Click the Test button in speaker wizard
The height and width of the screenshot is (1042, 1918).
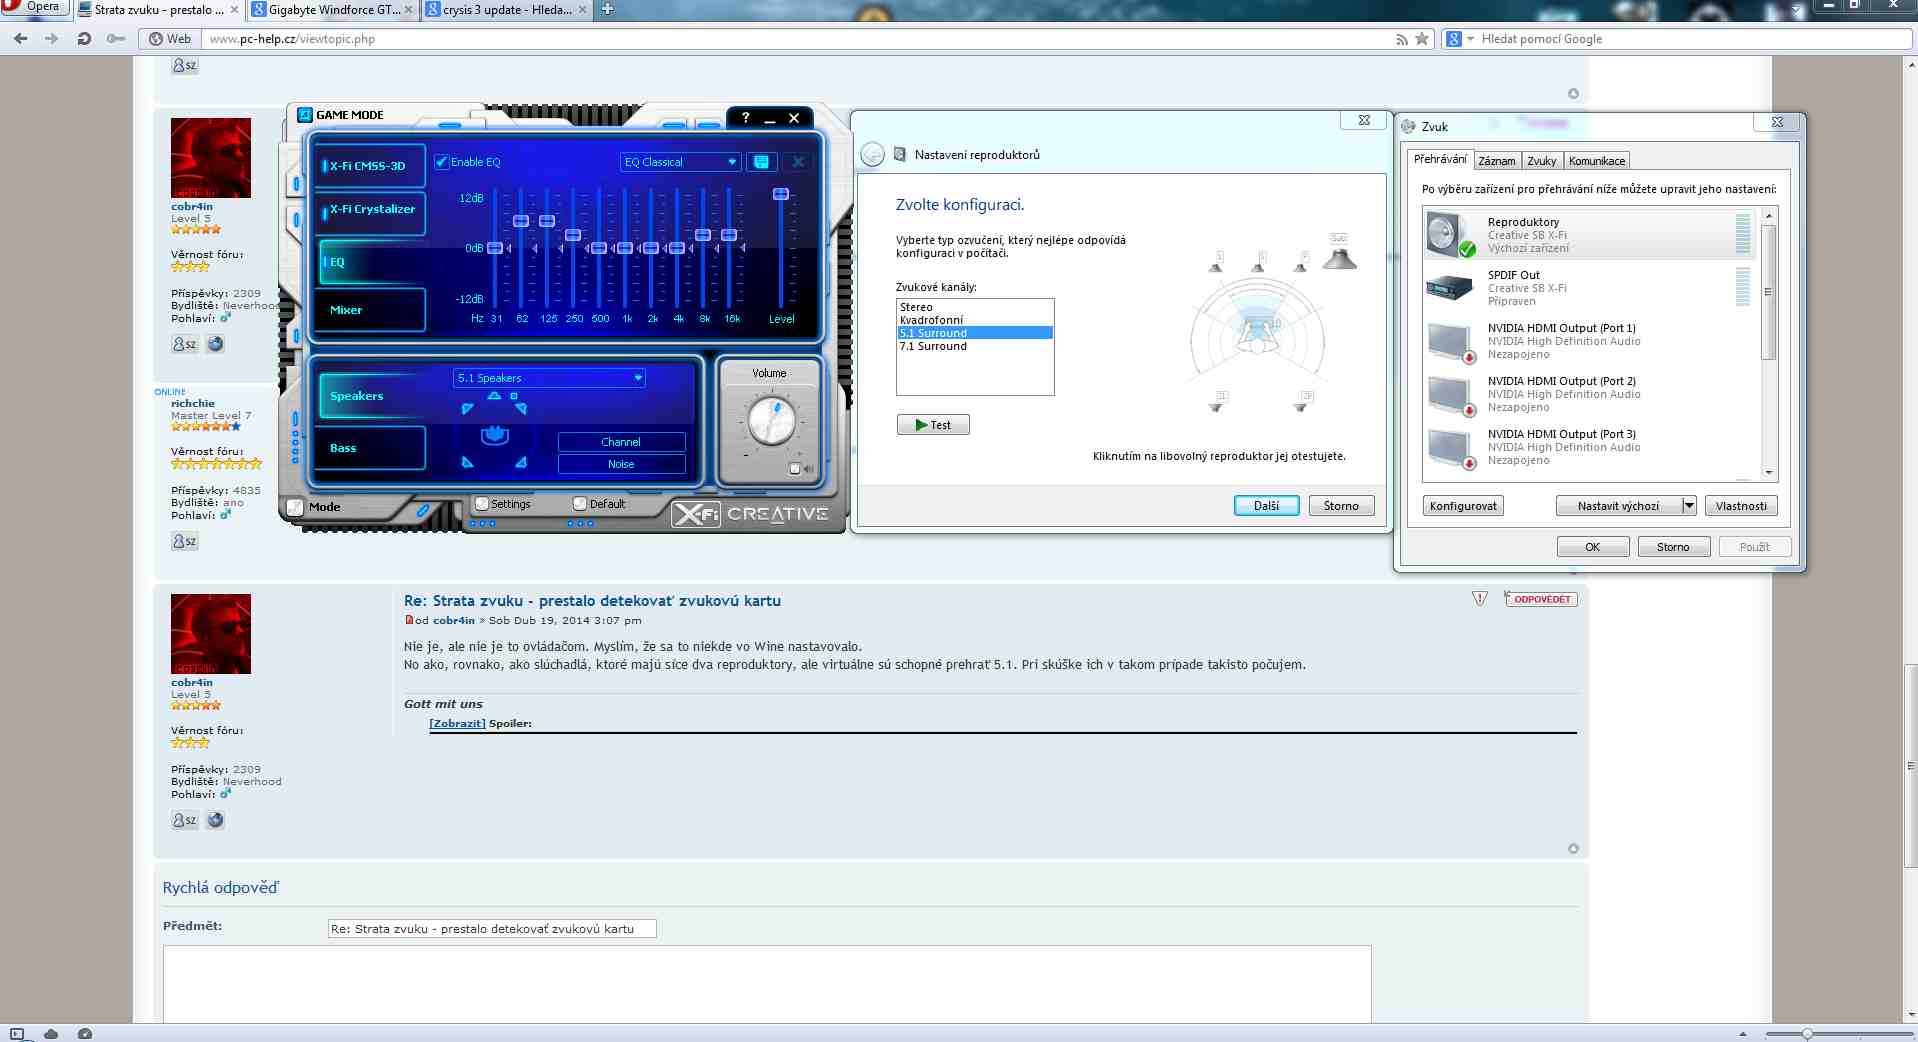click(x=933, y=425)
